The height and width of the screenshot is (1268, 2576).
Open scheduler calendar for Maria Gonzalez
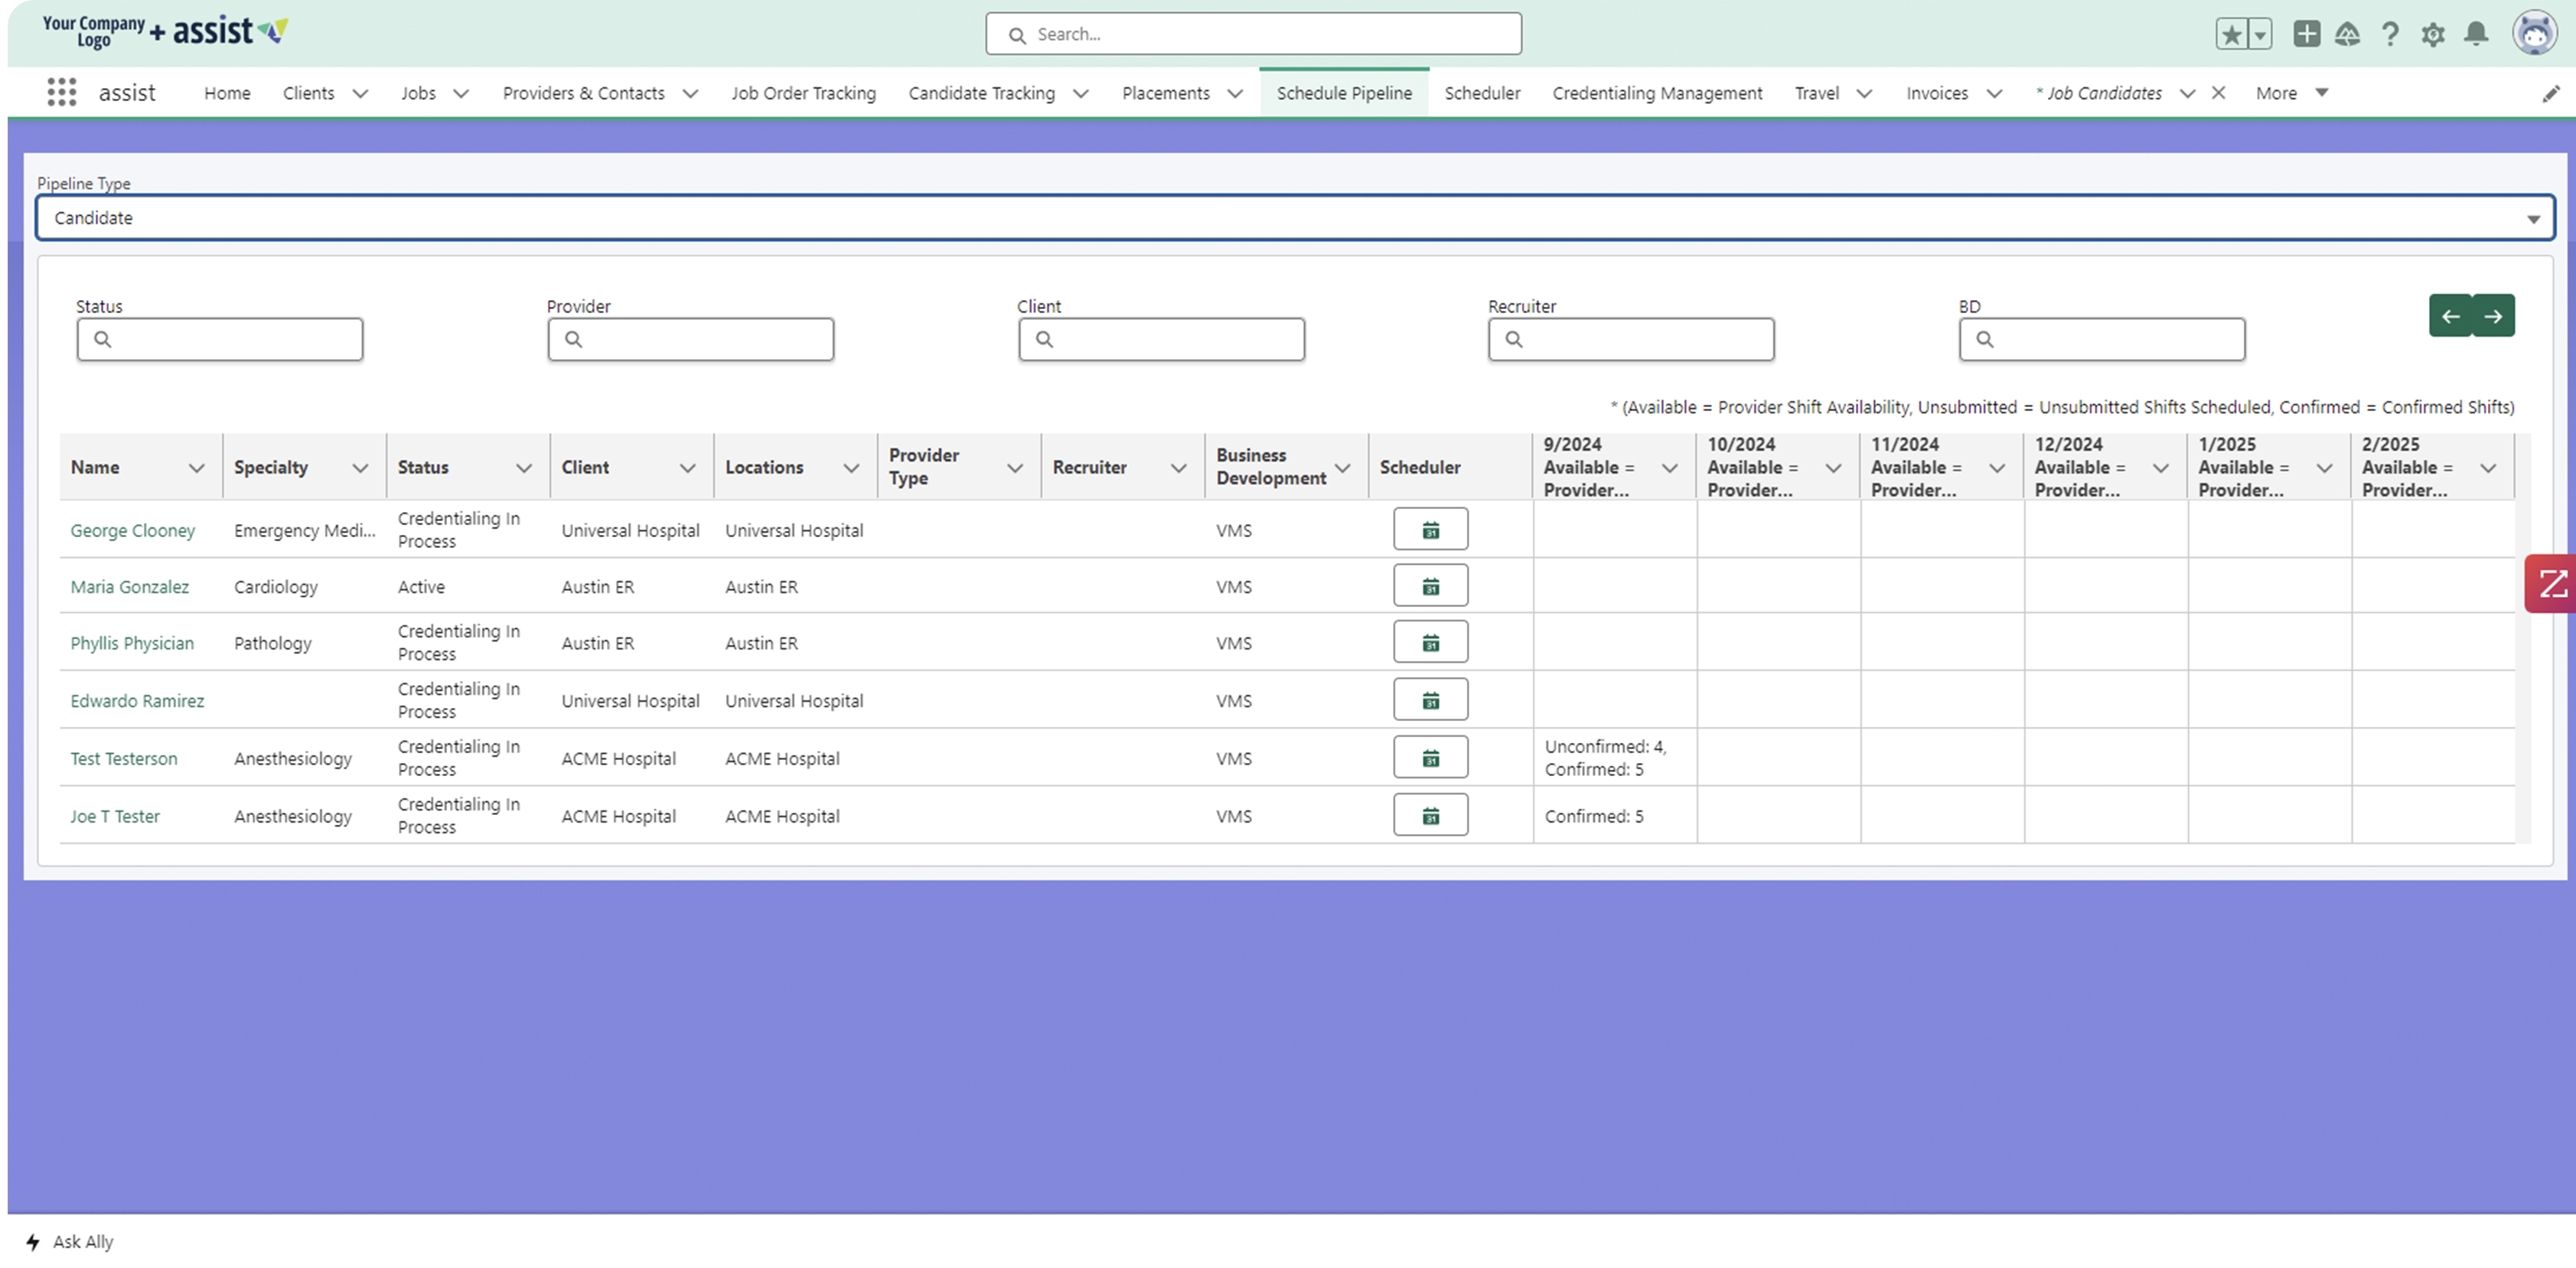1430,586
